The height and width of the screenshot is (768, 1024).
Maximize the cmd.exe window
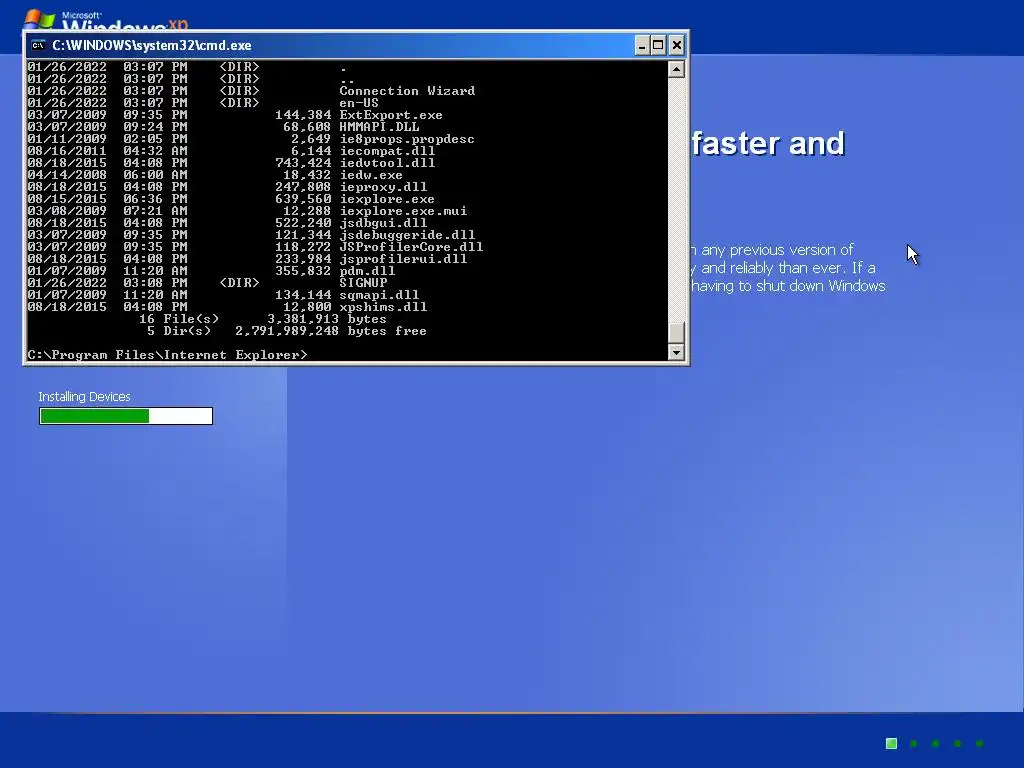pos(658,45)
